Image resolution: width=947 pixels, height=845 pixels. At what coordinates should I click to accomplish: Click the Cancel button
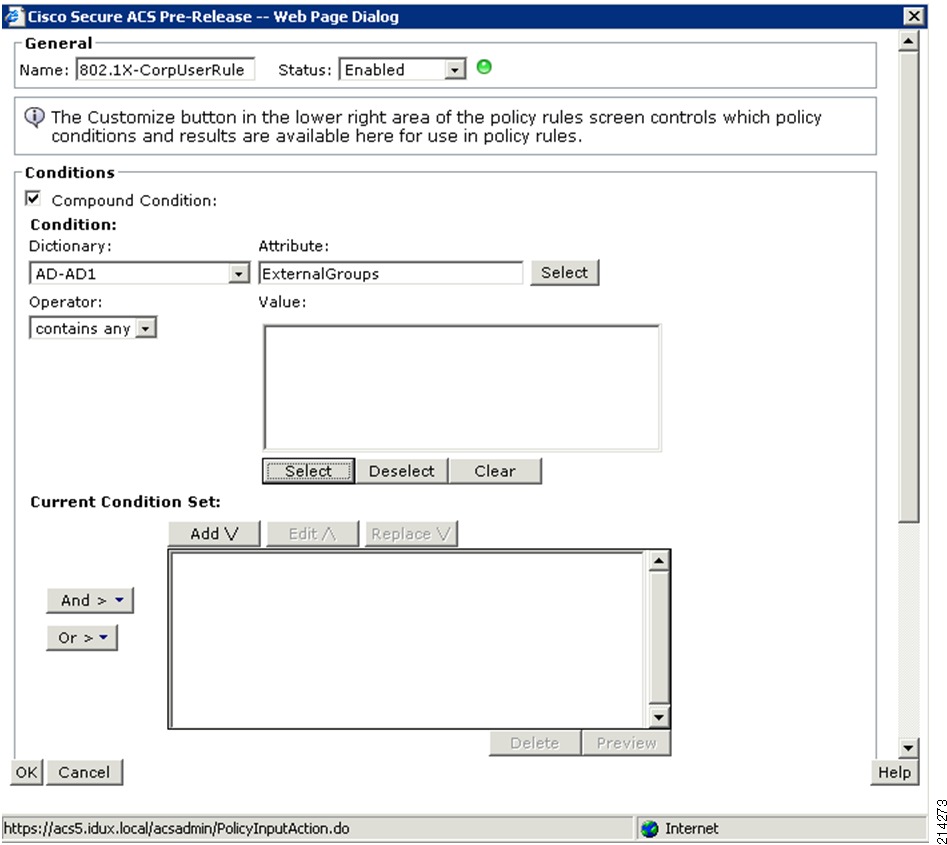click(x=85, y=773)
